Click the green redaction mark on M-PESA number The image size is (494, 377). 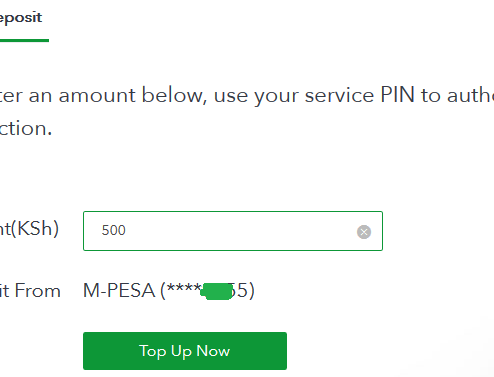(217, 291)
